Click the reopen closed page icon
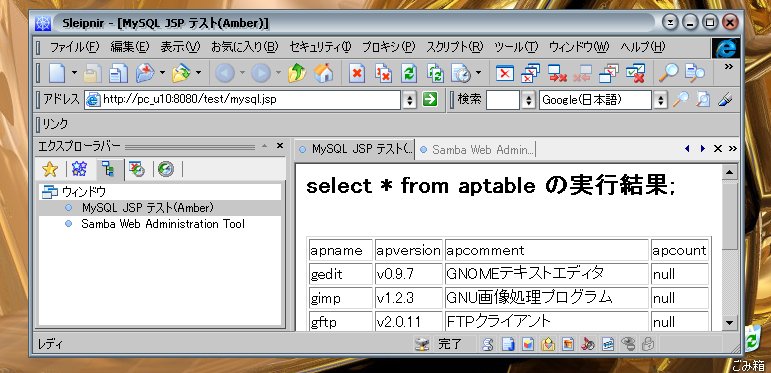Viewport: 771px width, 373px height. (x=145, y=74)
